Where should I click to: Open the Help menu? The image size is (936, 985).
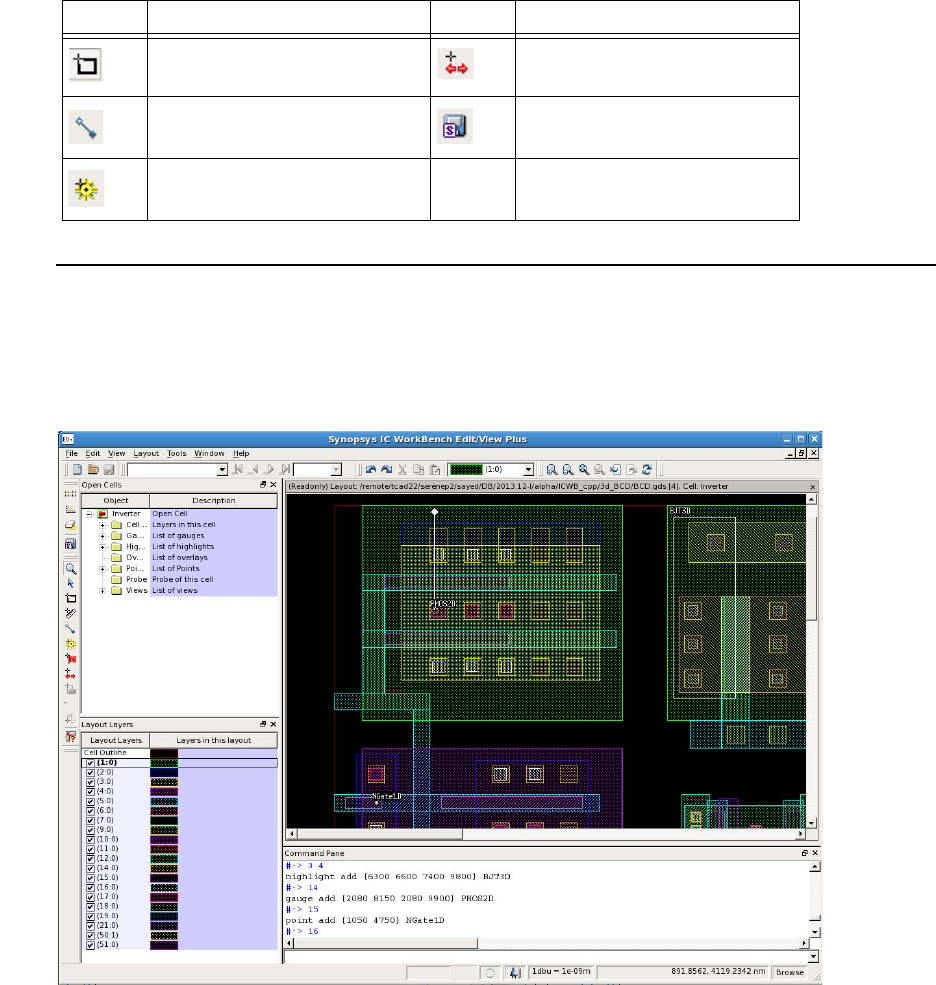click(241, 454)
